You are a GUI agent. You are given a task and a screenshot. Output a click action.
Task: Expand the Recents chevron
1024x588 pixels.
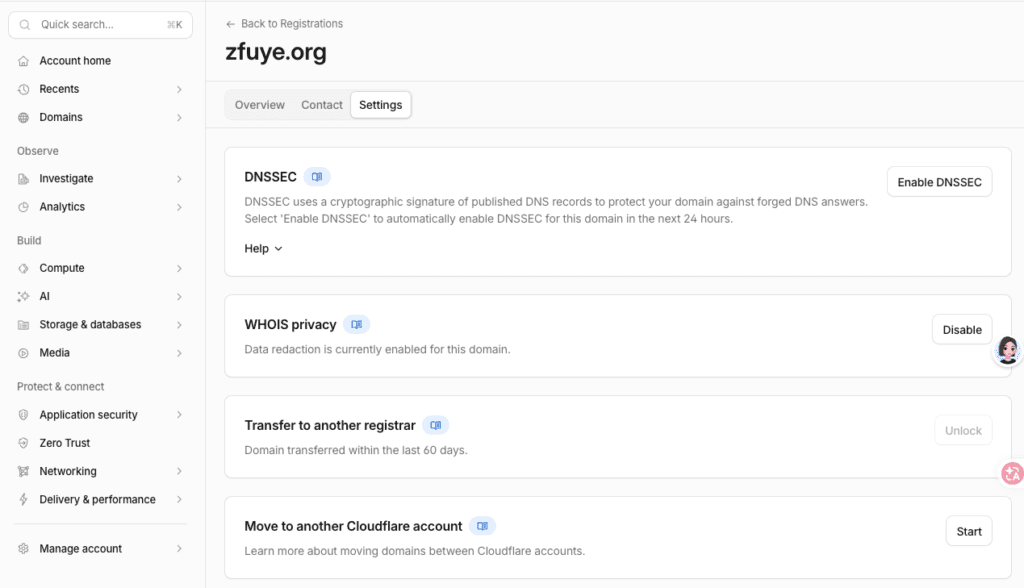179,90
